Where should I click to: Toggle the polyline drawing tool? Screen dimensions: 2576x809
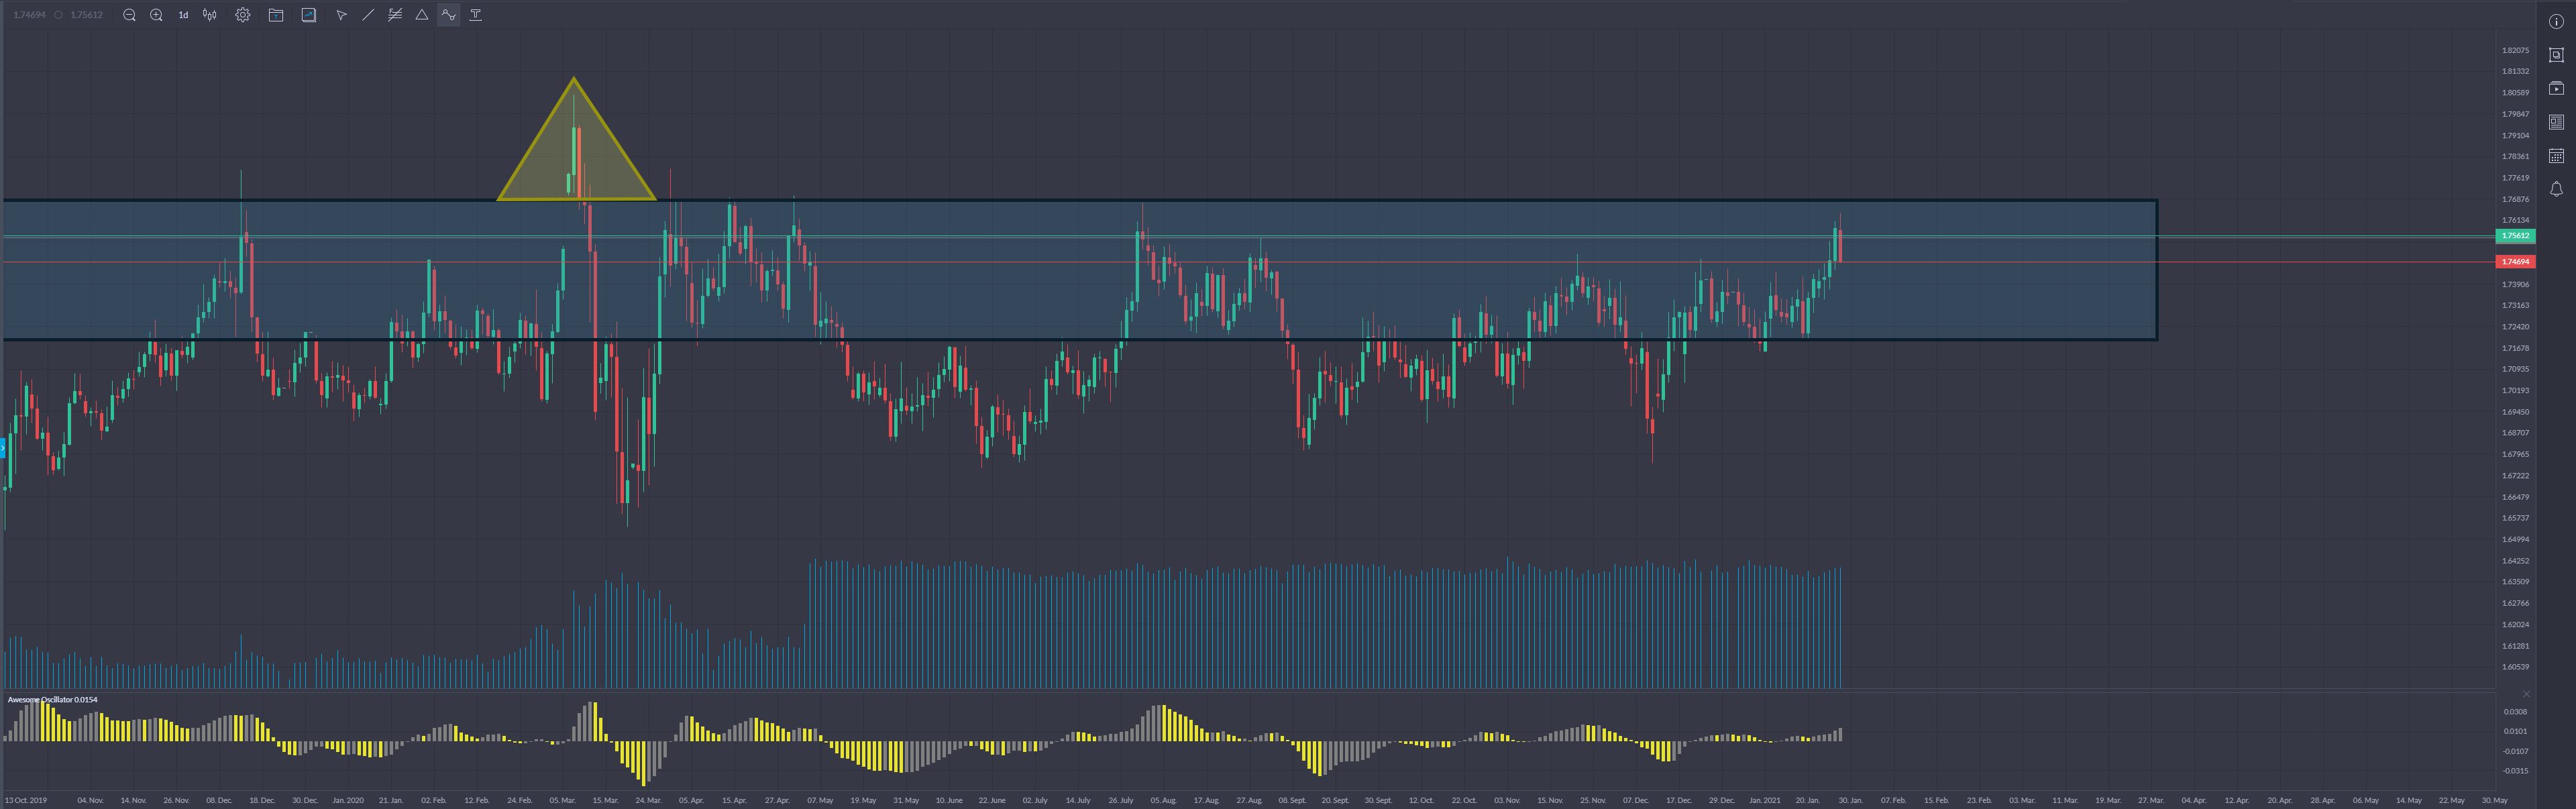449,15
